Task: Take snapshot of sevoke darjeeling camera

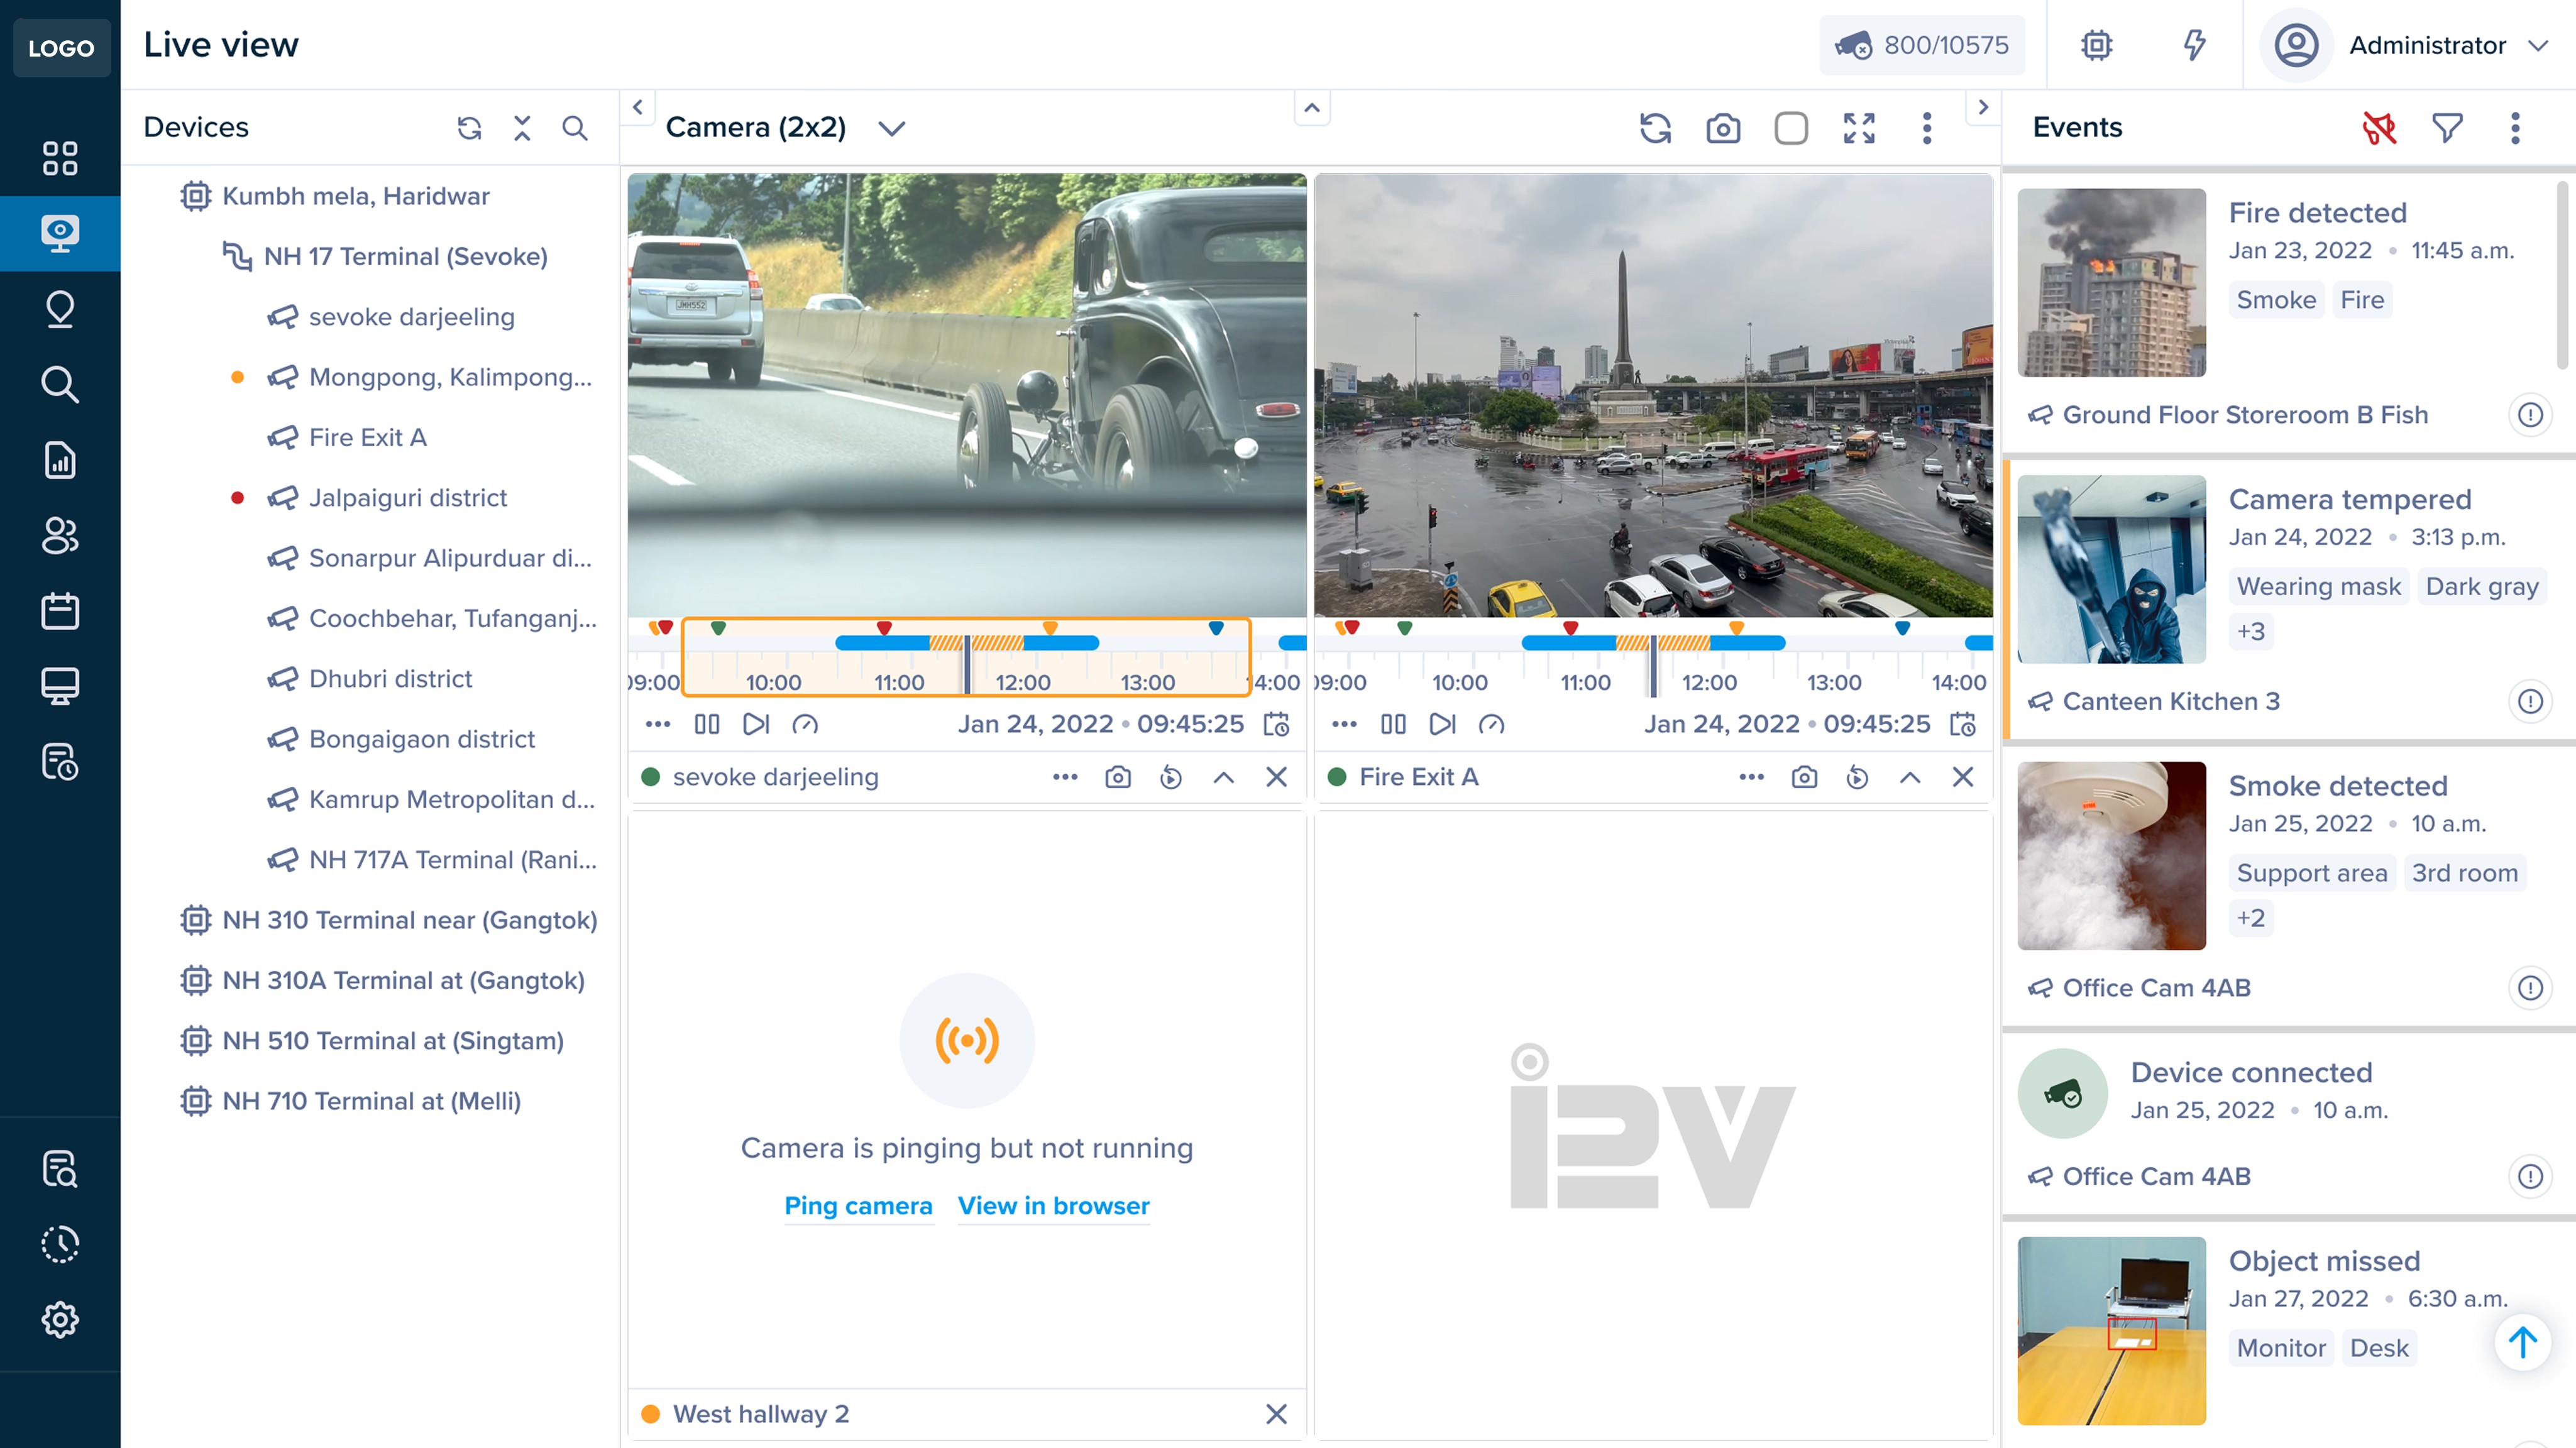Action: click(1117, 777)
